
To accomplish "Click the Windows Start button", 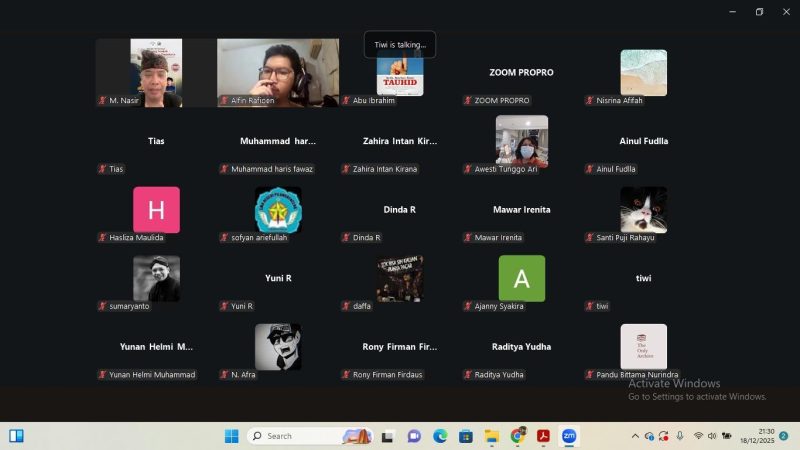I will point(231,436).
